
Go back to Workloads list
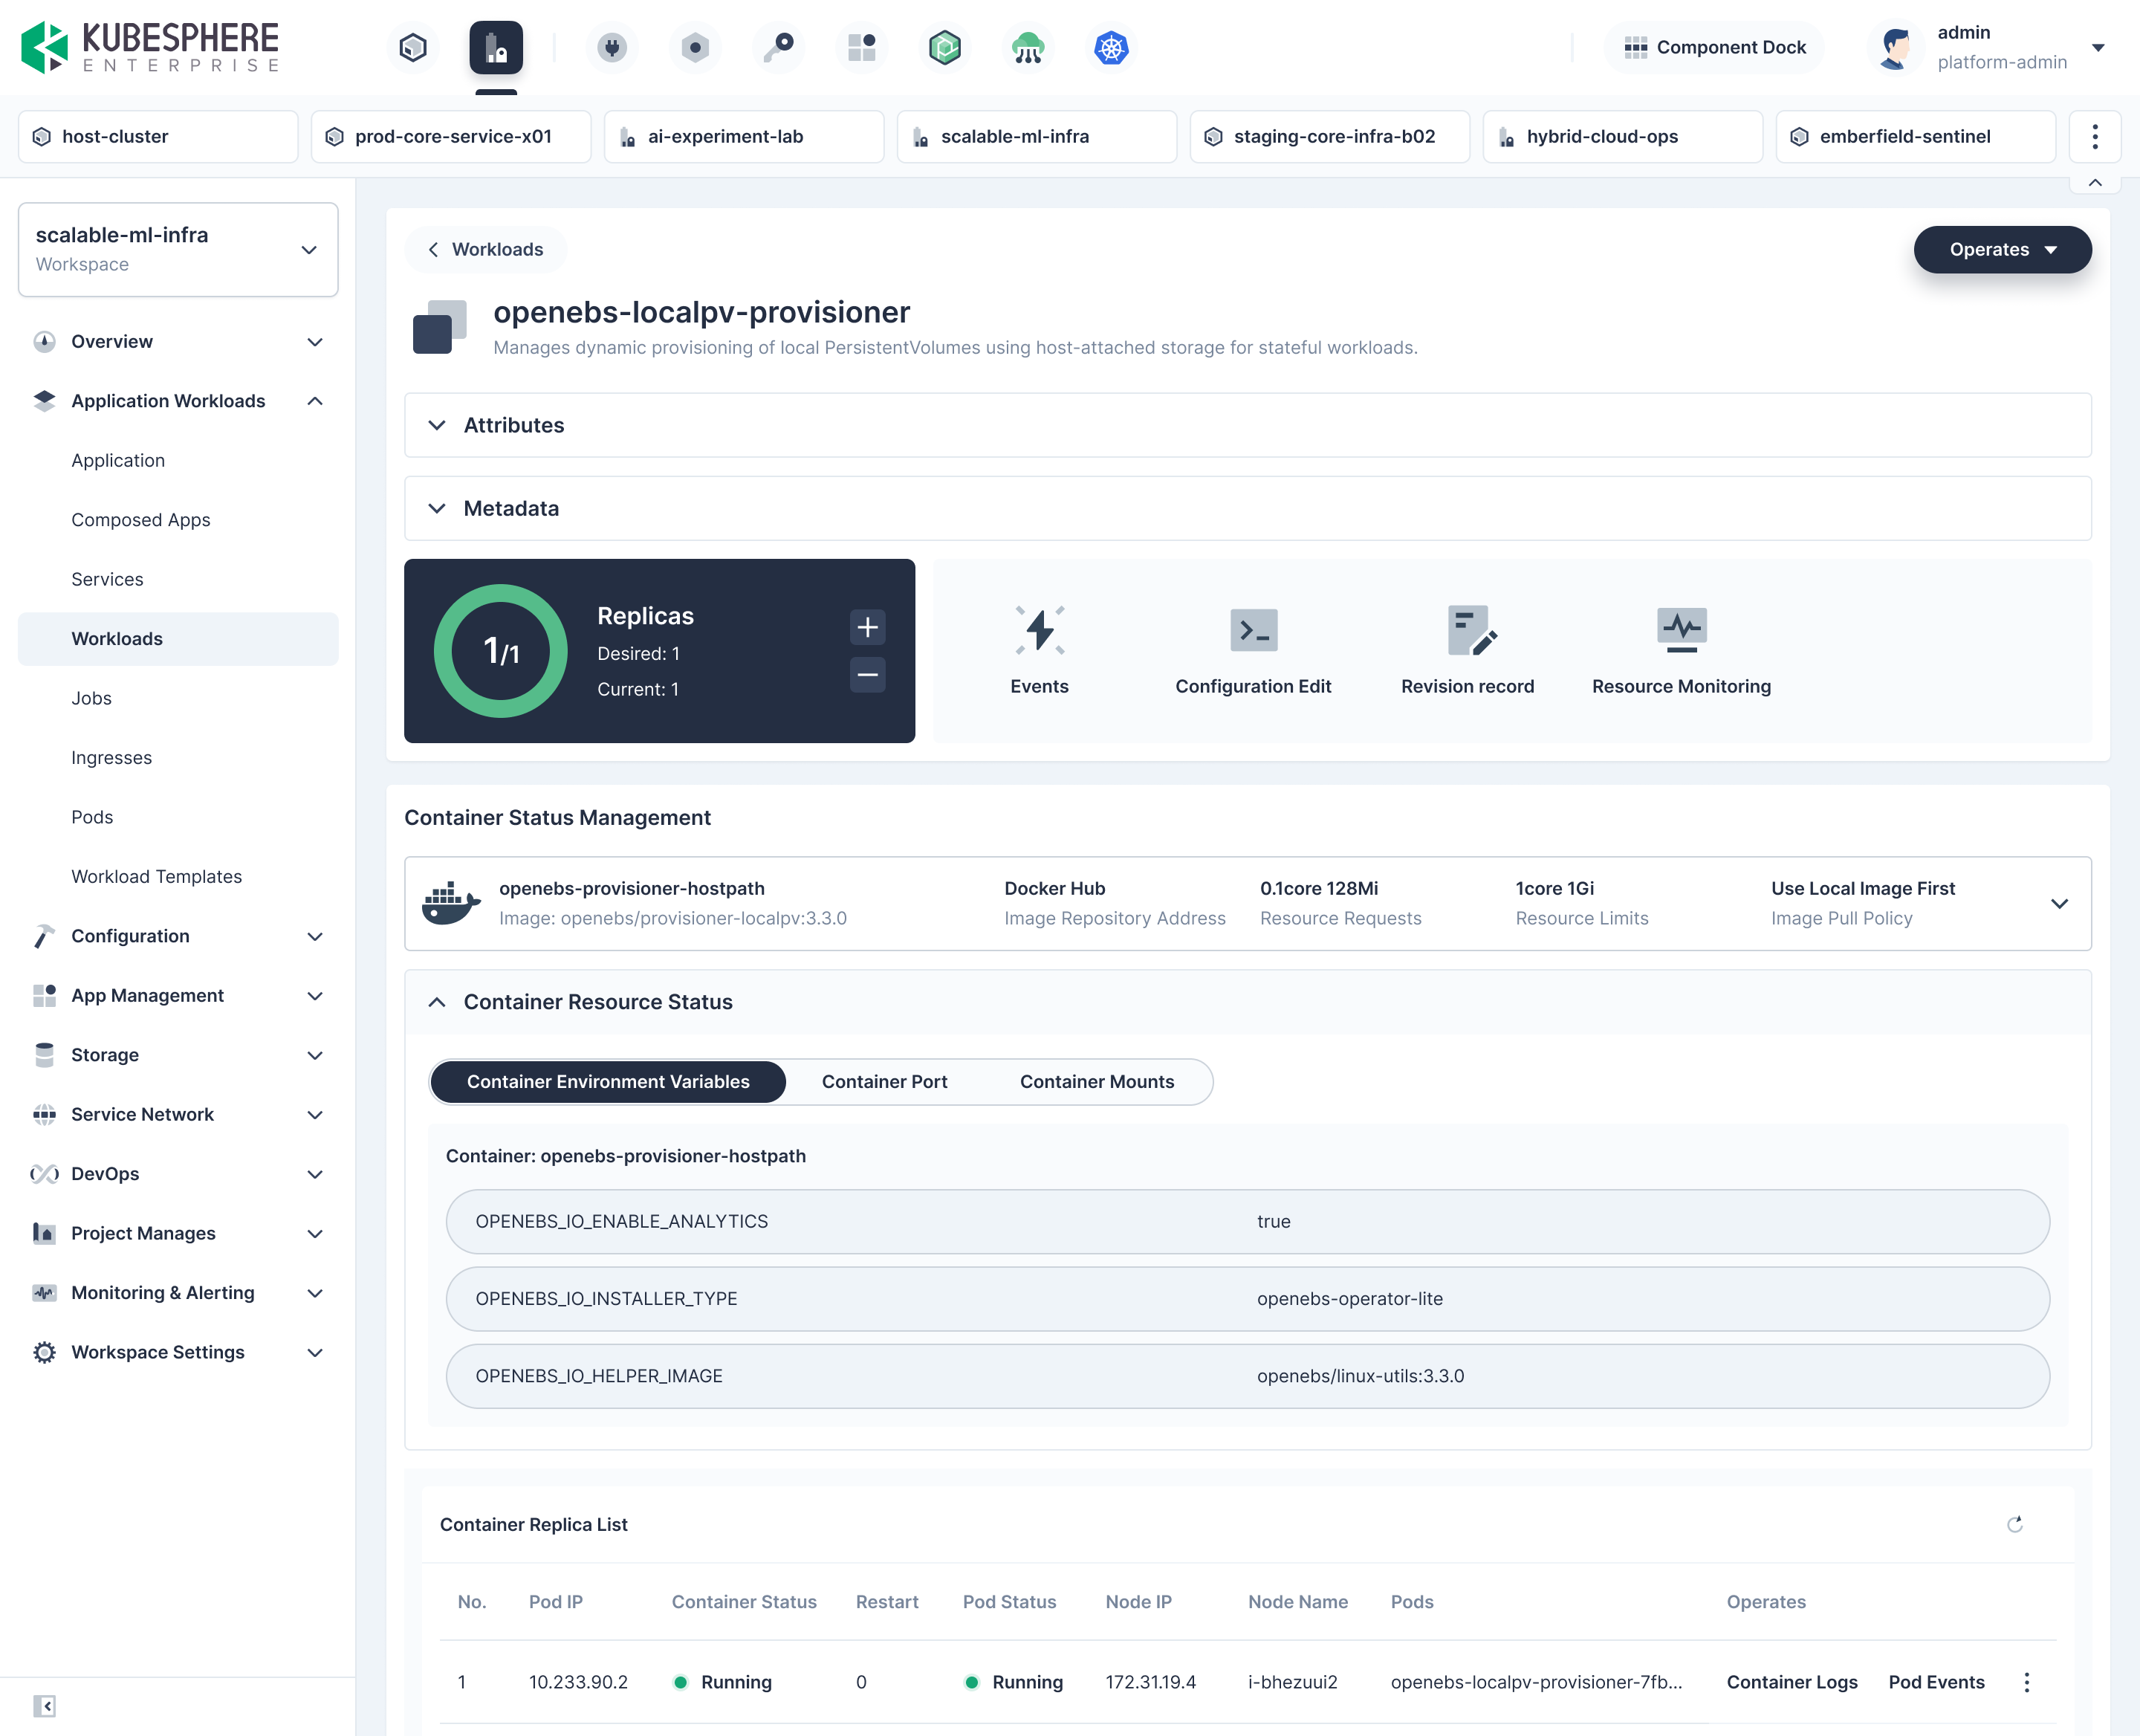tap(486, 249)
